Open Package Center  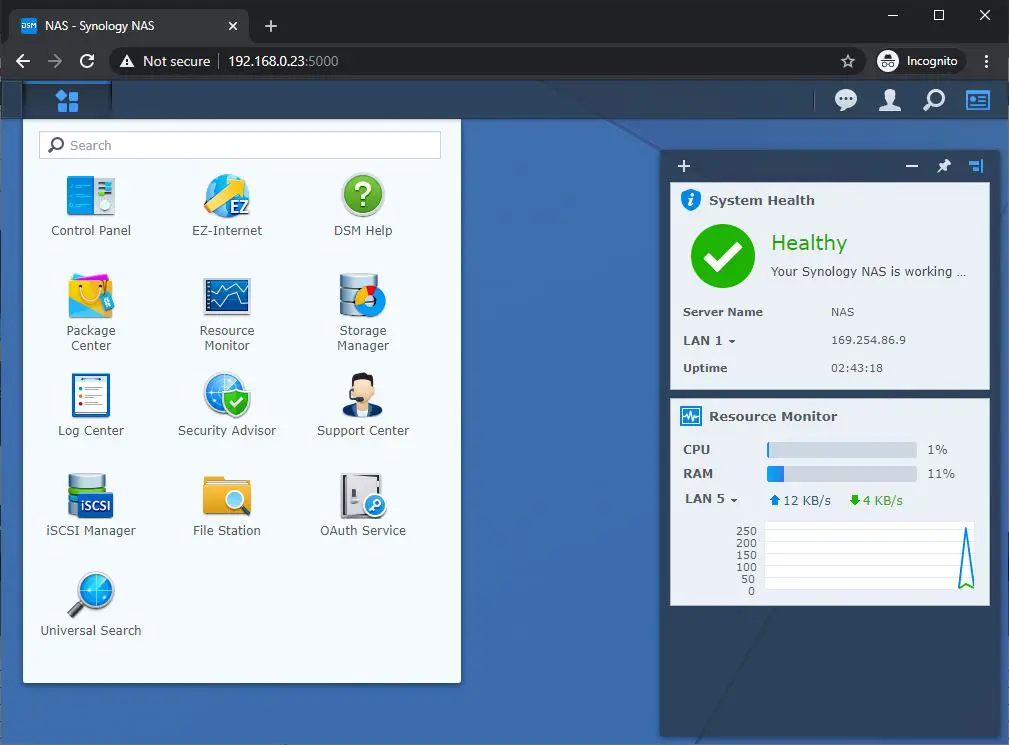(x=91, y=313)
